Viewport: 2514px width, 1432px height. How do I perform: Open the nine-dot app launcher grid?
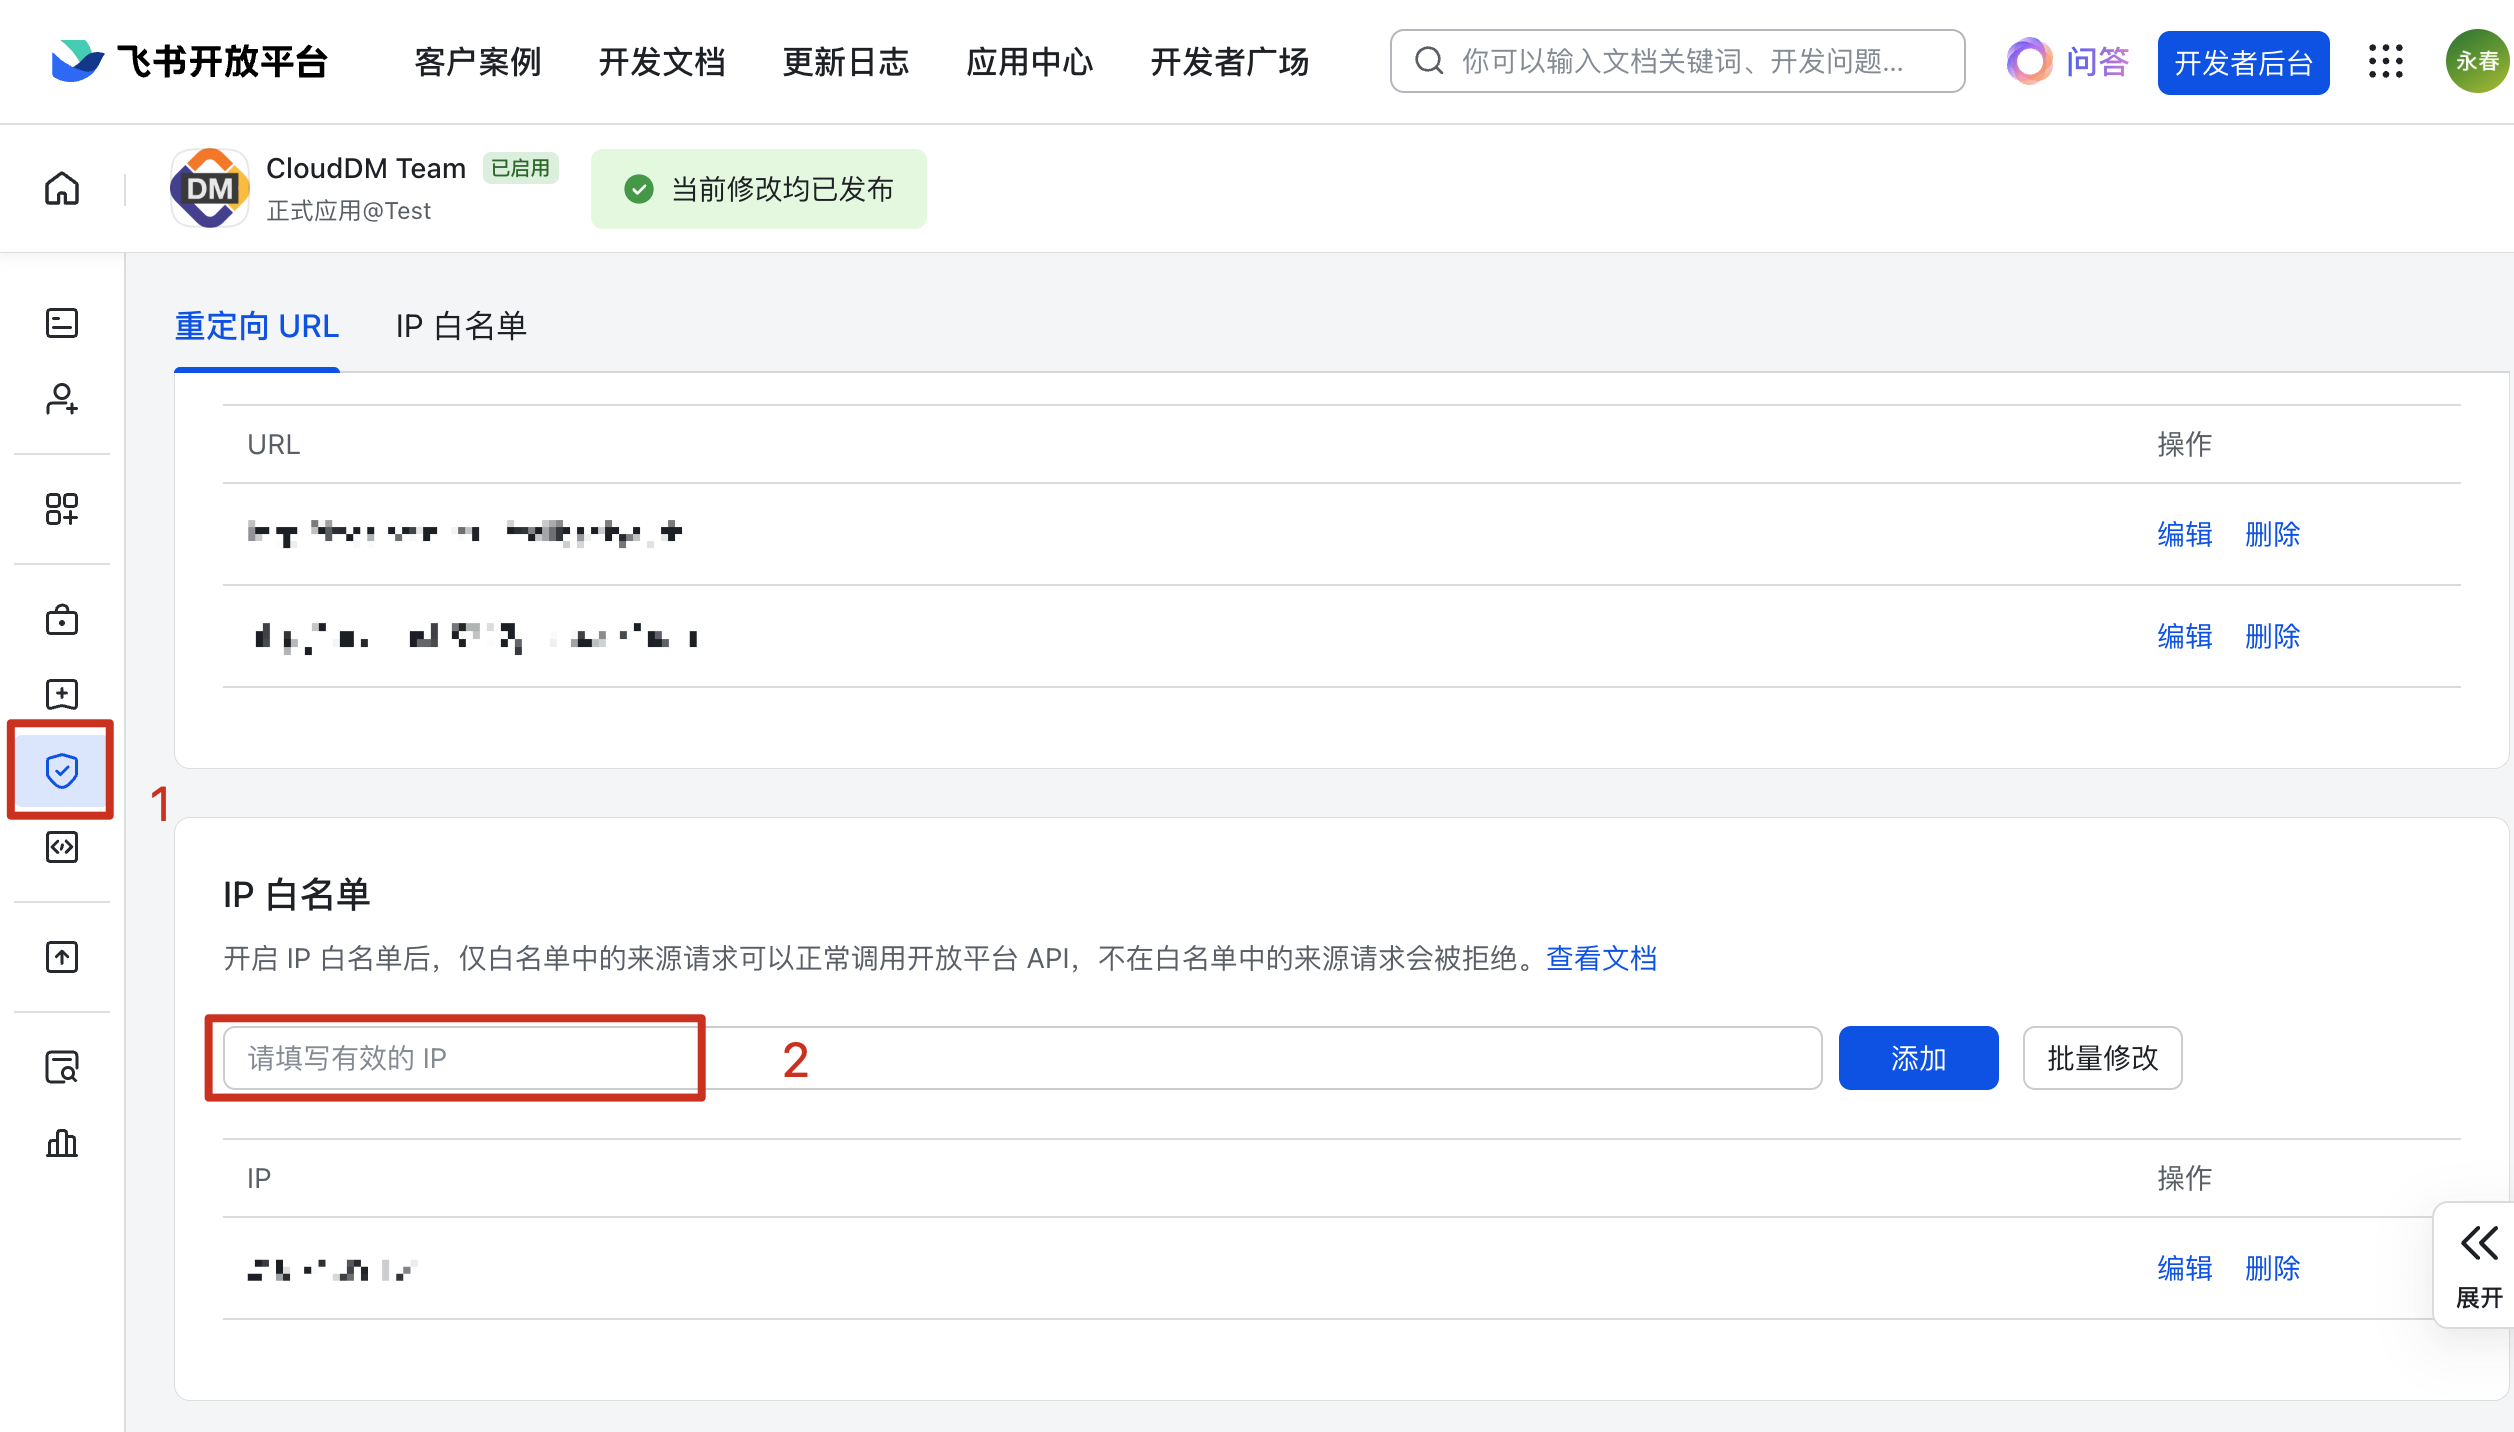[x=2386, y=62]
